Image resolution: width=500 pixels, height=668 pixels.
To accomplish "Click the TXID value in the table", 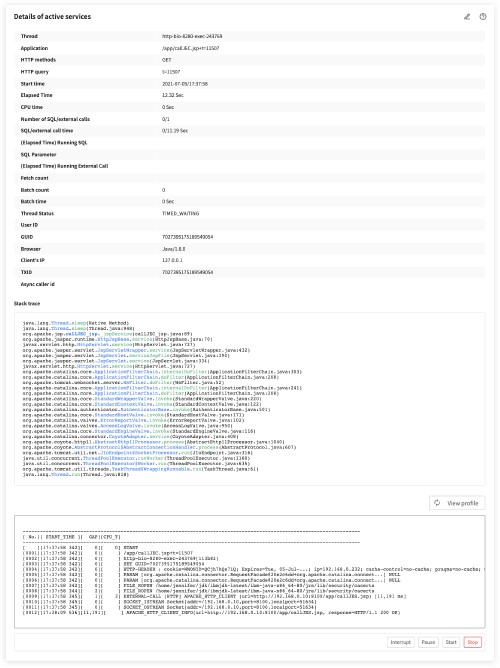I will click(x=187, y=272).
